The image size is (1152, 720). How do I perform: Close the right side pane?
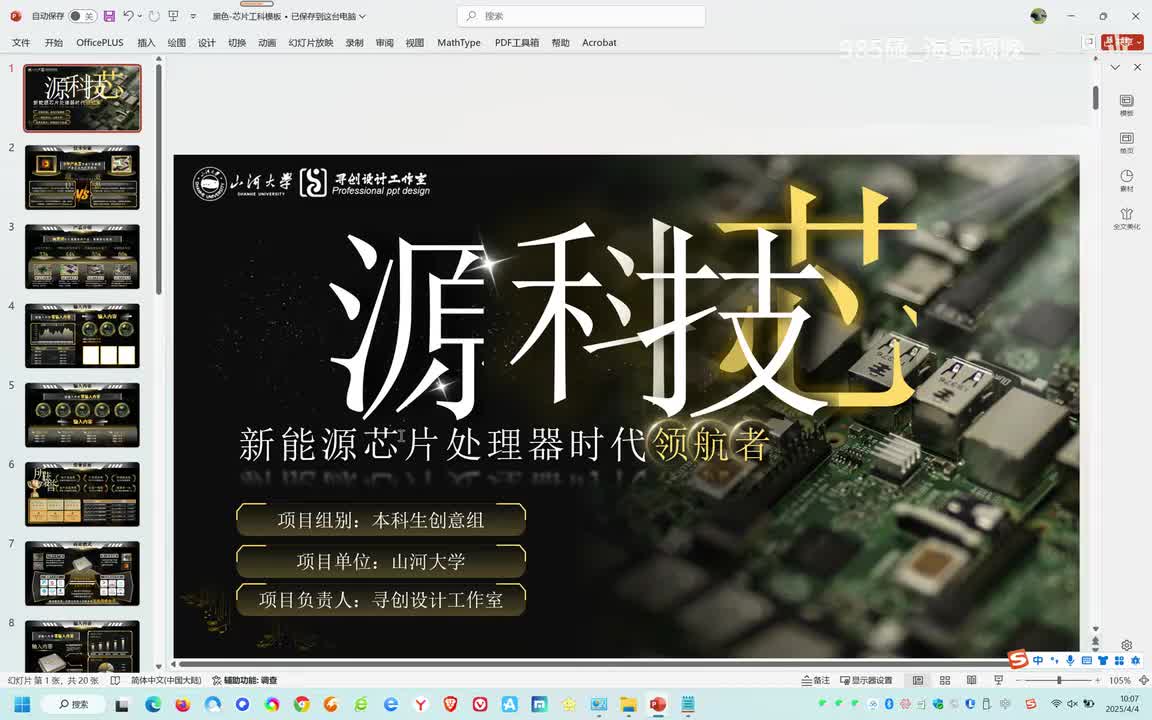click(1137, 67)
